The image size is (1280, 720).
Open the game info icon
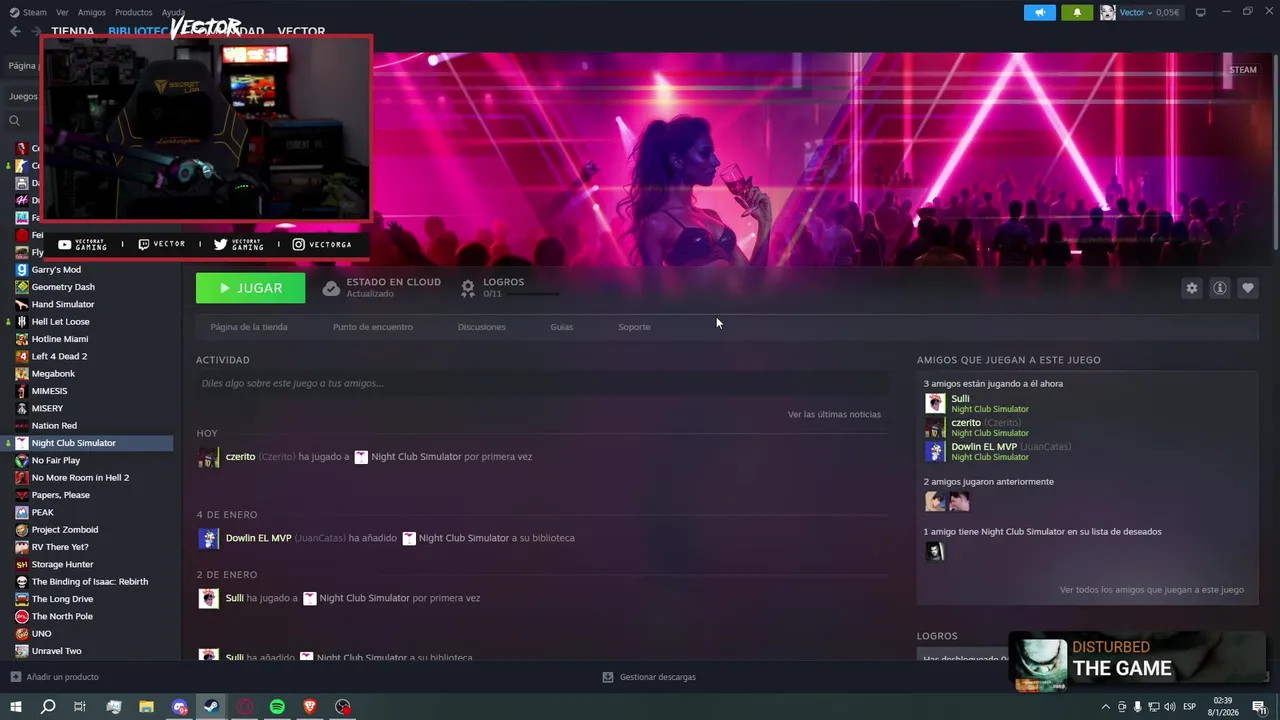(x=1219, y=288)
